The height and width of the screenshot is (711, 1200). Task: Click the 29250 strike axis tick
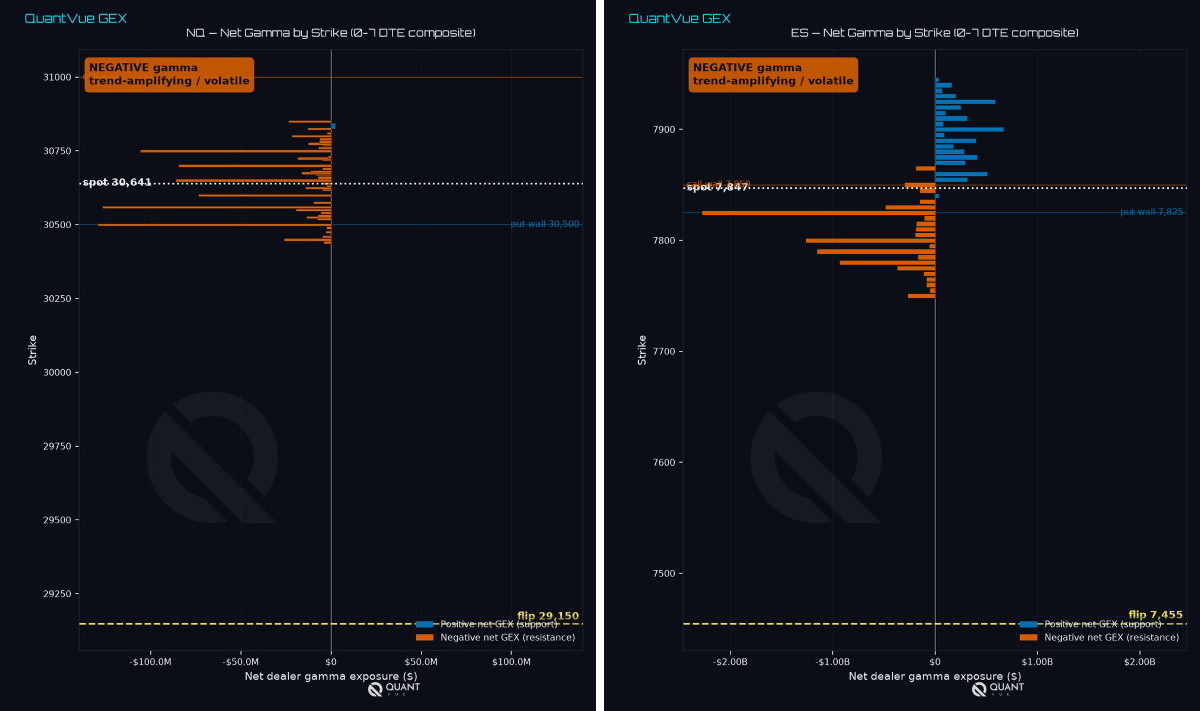point(58,594)
